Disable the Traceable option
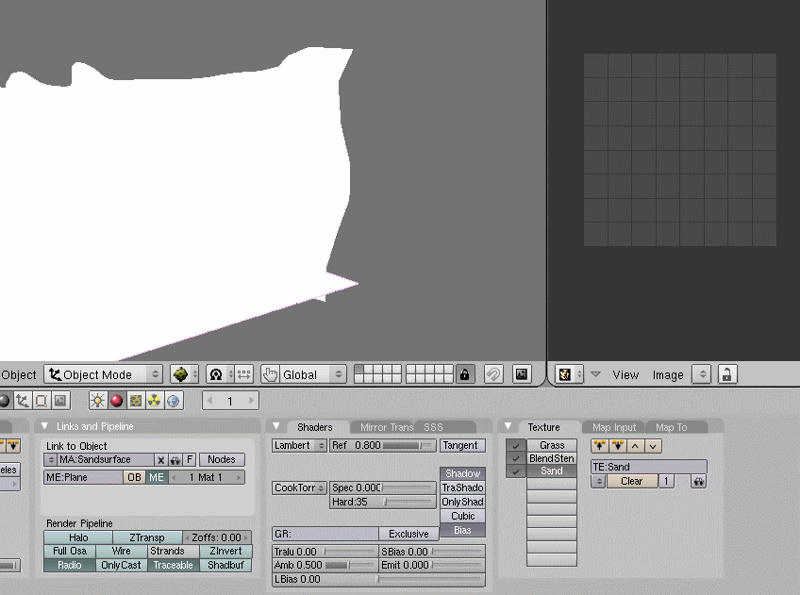This screenshot has height=595, width=800. [x=173, y=565]
